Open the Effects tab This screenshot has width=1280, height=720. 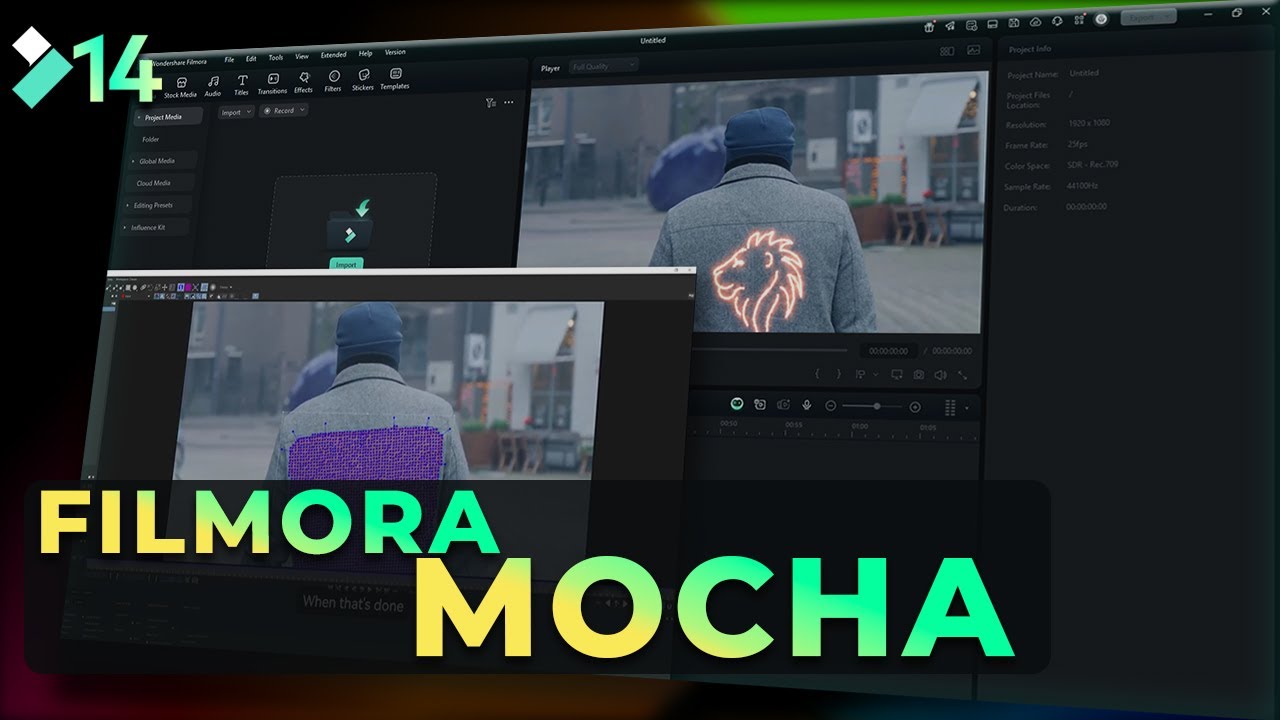pyautogui.click(x=303, y=83)
